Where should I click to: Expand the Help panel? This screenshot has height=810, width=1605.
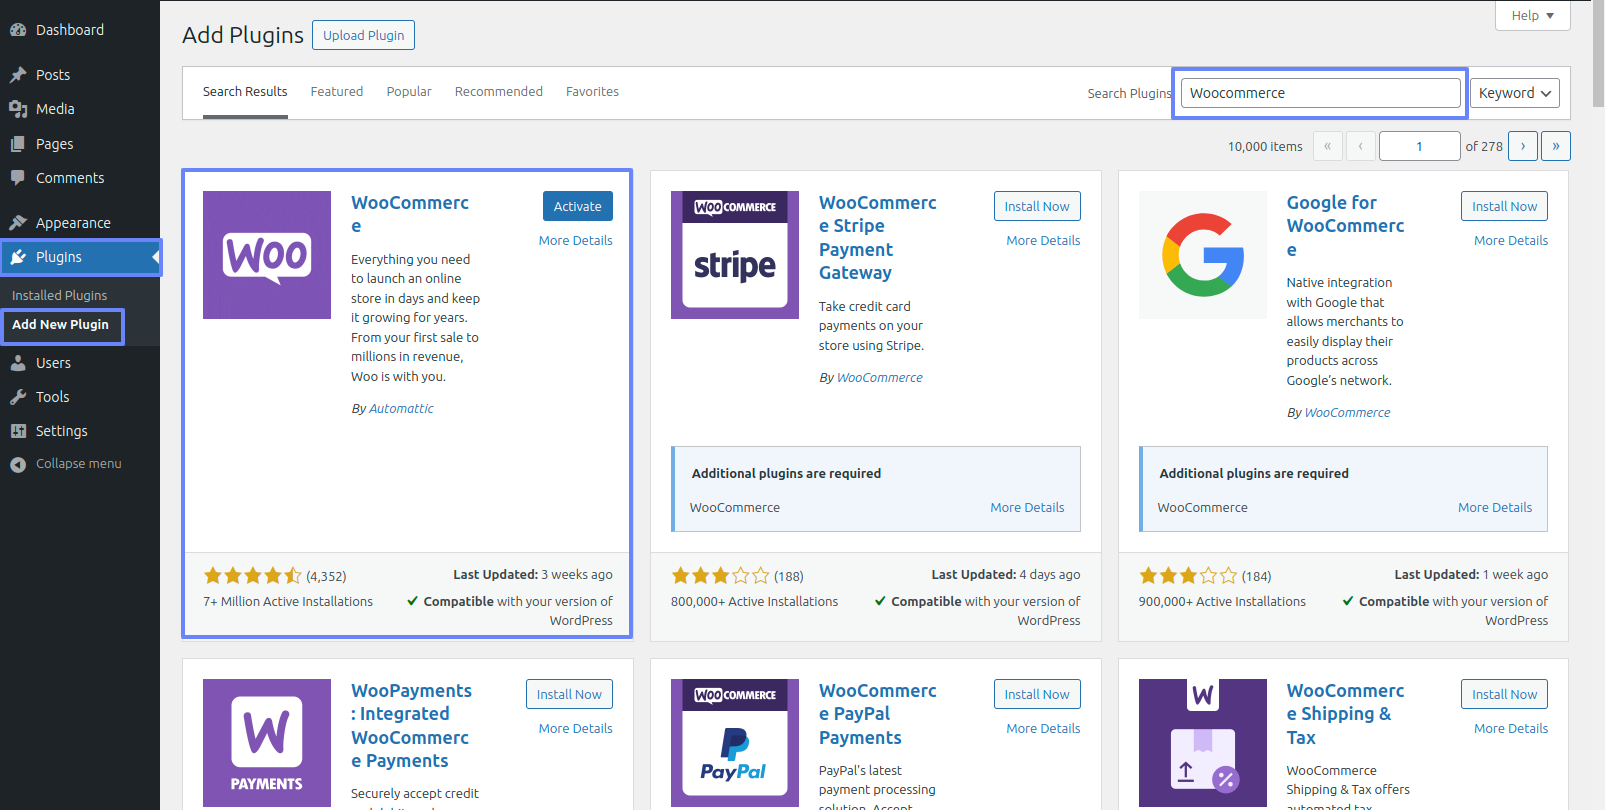point(1532,15)
